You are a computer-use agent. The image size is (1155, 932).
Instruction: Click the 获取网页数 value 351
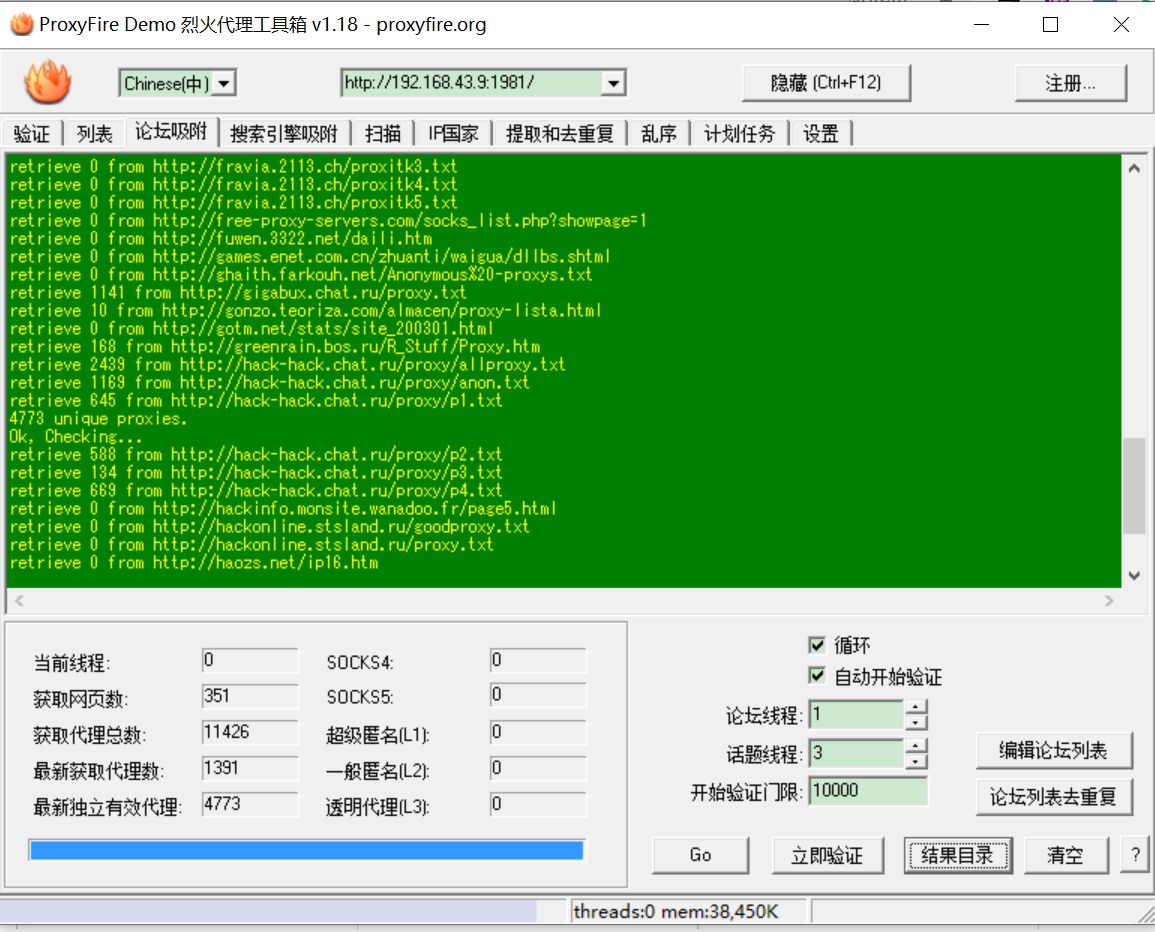click(x=250, y=696)
